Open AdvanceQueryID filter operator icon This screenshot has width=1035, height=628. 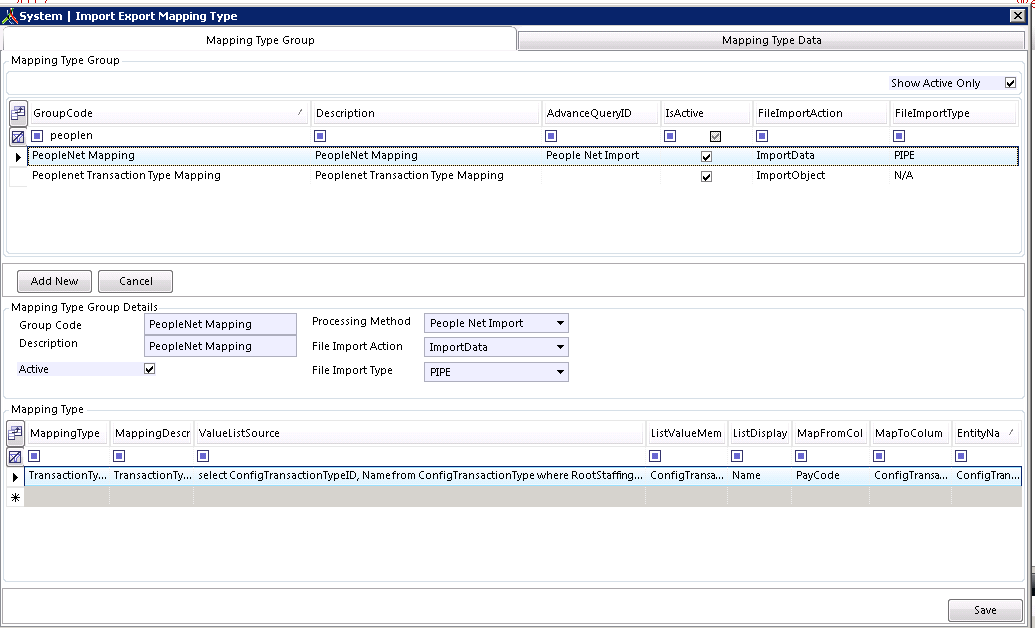point(551,136)
